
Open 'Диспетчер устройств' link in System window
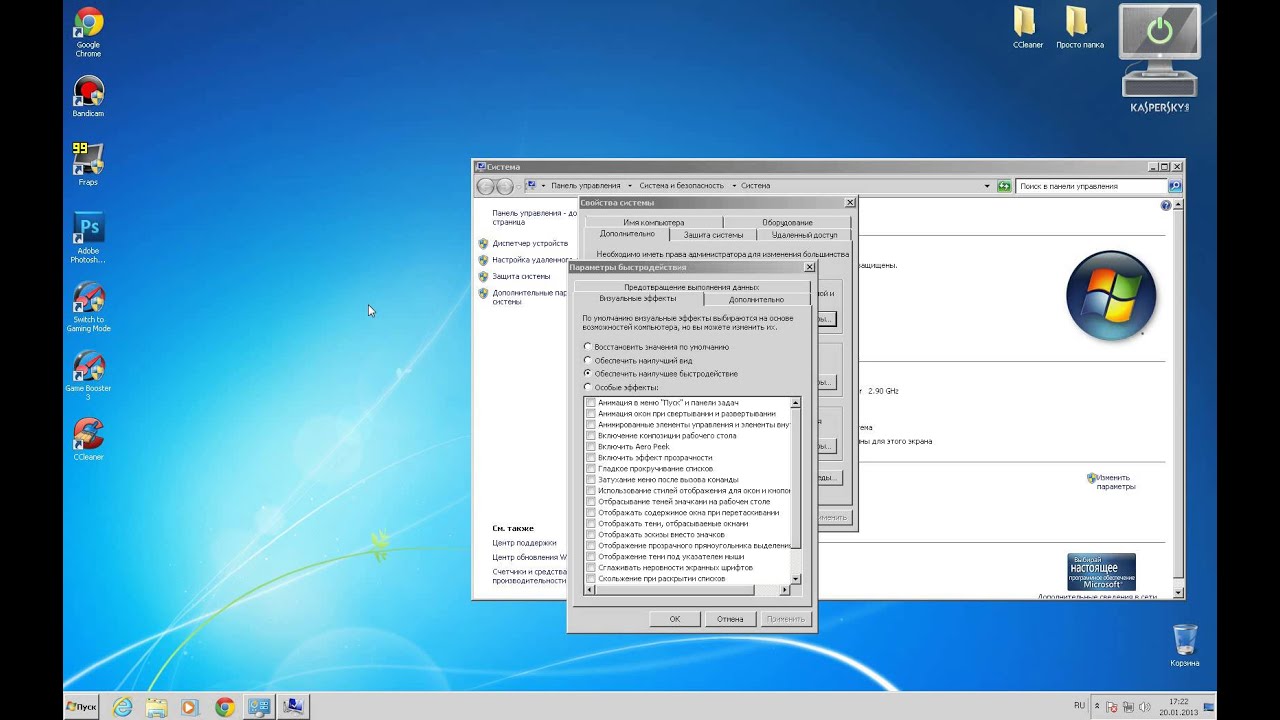pos(530,243)
